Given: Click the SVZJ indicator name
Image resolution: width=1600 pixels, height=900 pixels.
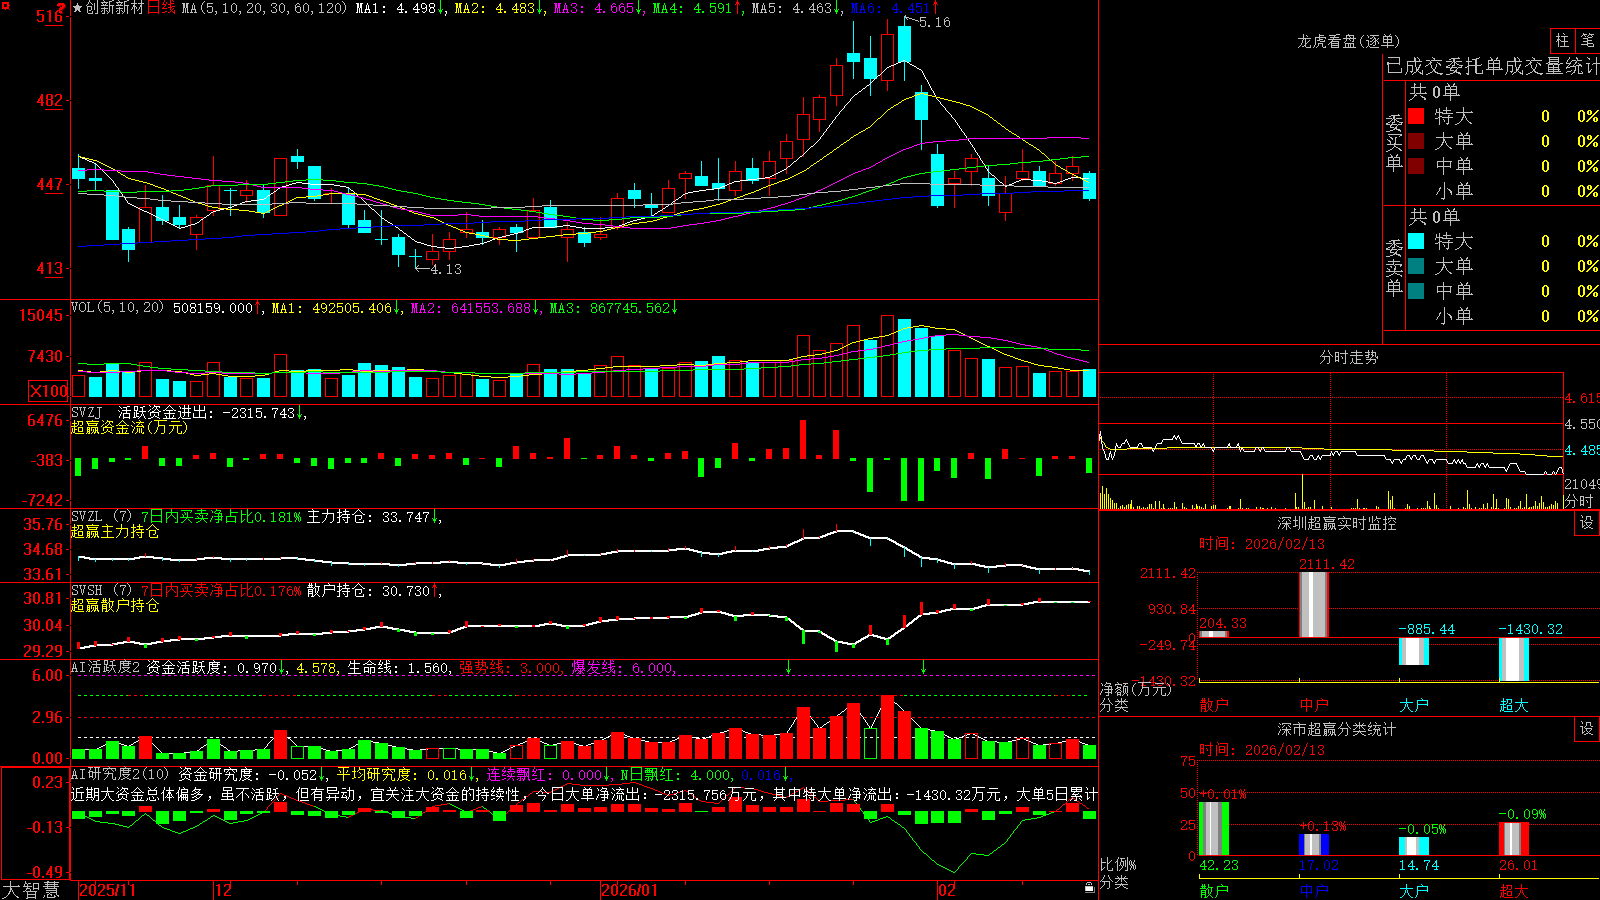Looking at the screenshot, I should (x=87, y=412).
